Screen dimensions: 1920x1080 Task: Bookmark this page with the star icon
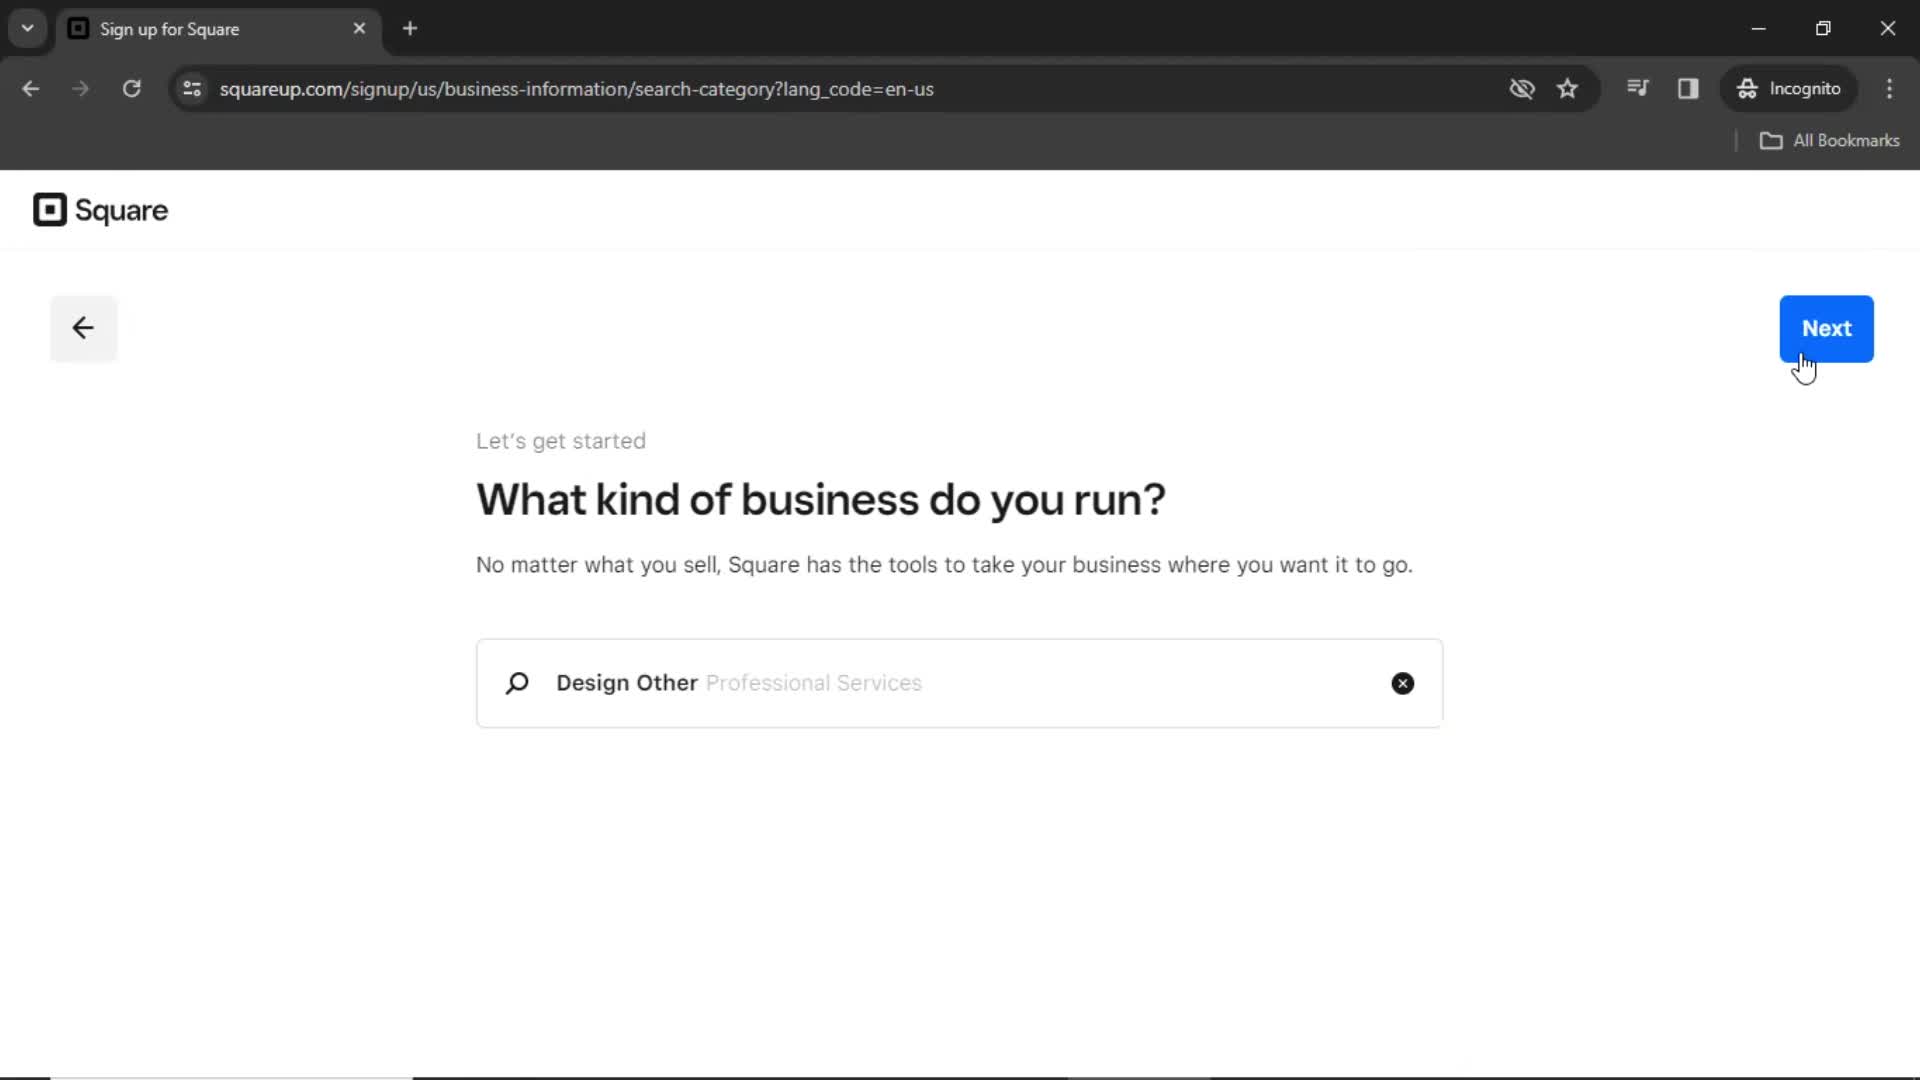pyautogui.click(x=1567, y=89)
